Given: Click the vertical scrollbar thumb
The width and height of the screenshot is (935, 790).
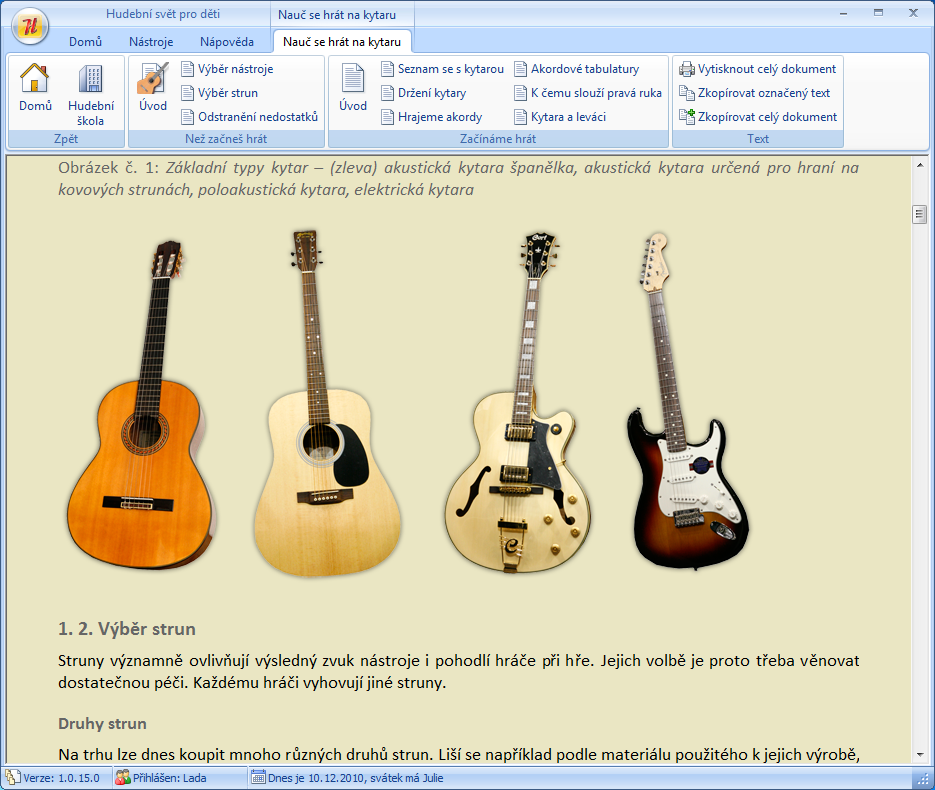Looking at the screenshot, I should [x=920, y=214].
